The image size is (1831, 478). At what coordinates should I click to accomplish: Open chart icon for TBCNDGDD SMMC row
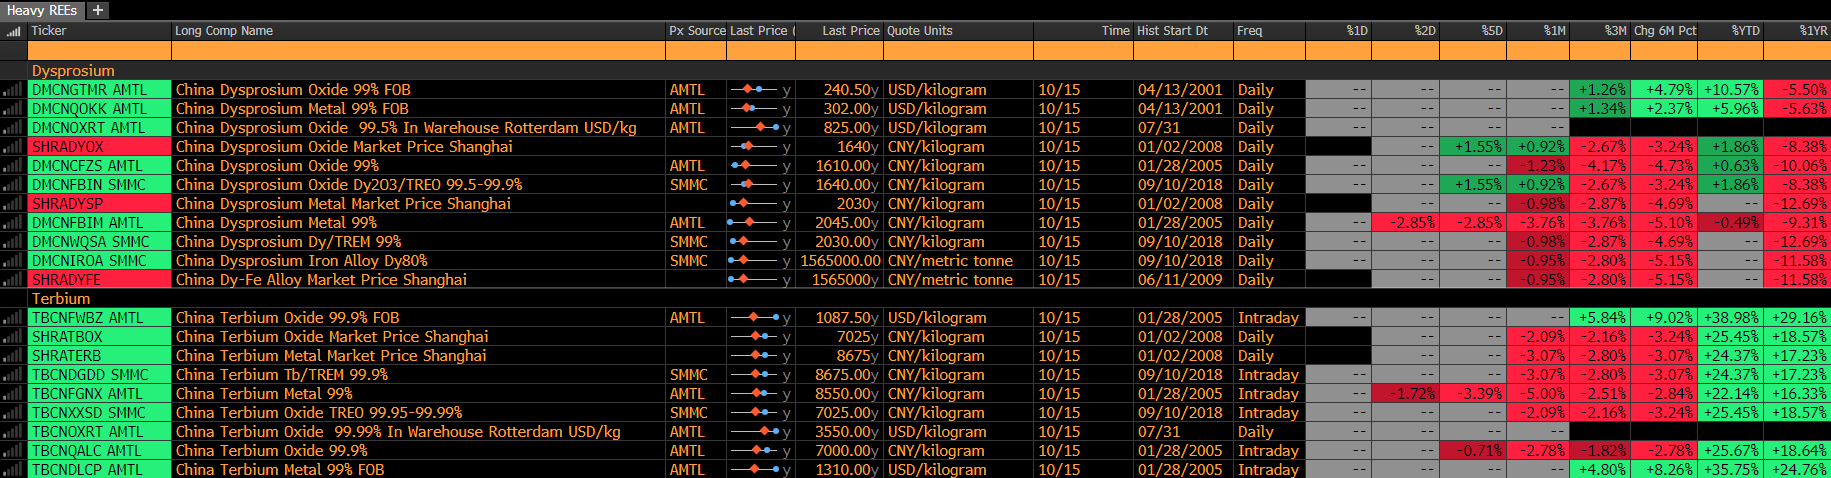(x=13, y=375)
